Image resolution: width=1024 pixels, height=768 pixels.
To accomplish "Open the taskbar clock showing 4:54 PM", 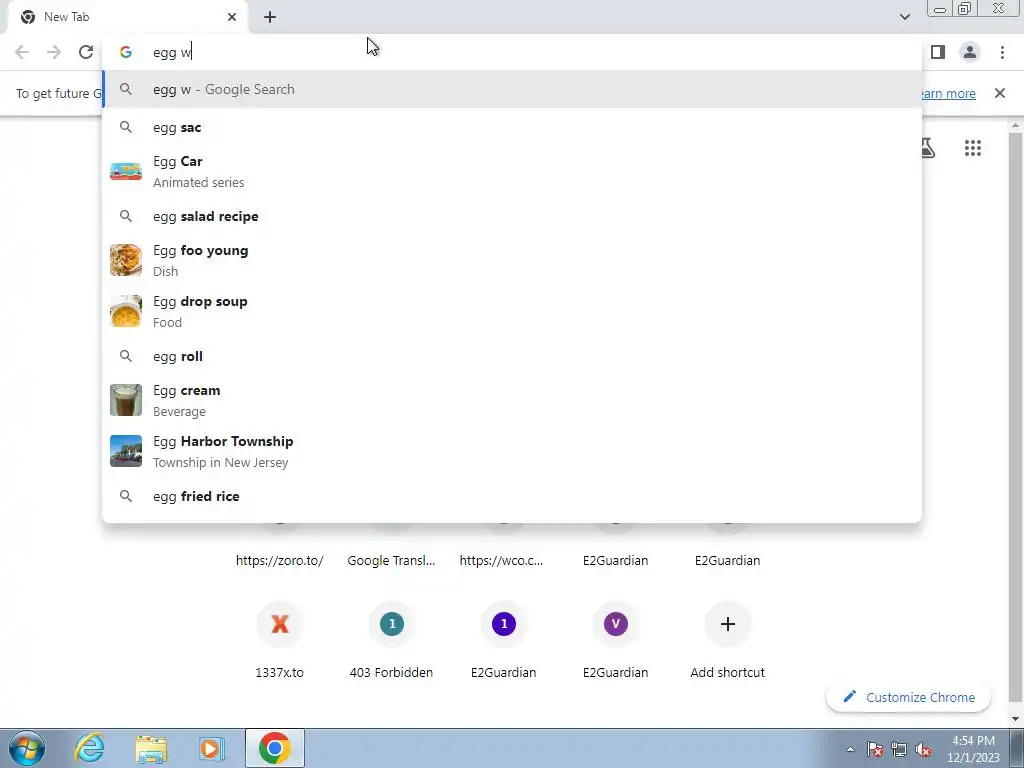I will [x=973, y=749].
